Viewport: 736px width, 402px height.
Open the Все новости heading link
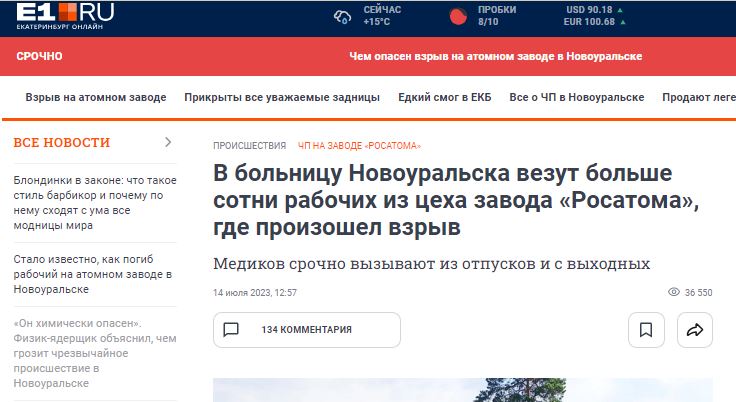[x=61, y=142]
